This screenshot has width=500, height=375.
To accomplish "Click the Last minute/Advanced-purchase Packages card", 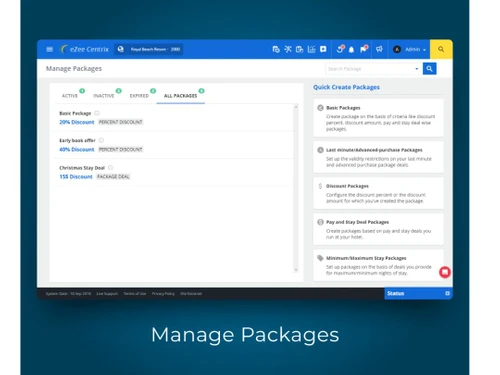I will pyautogui.click(x=378, y=157).
